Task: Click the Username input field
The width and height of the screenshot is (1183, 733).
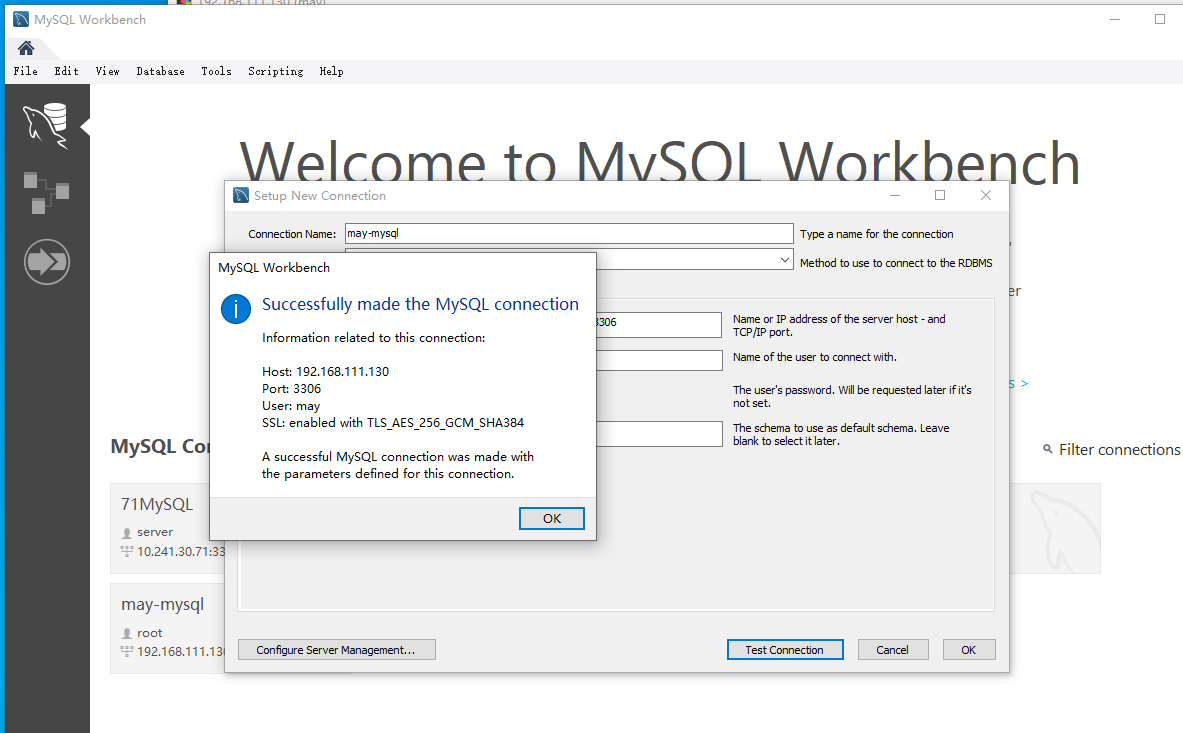Action: click(x=659, y=360)
